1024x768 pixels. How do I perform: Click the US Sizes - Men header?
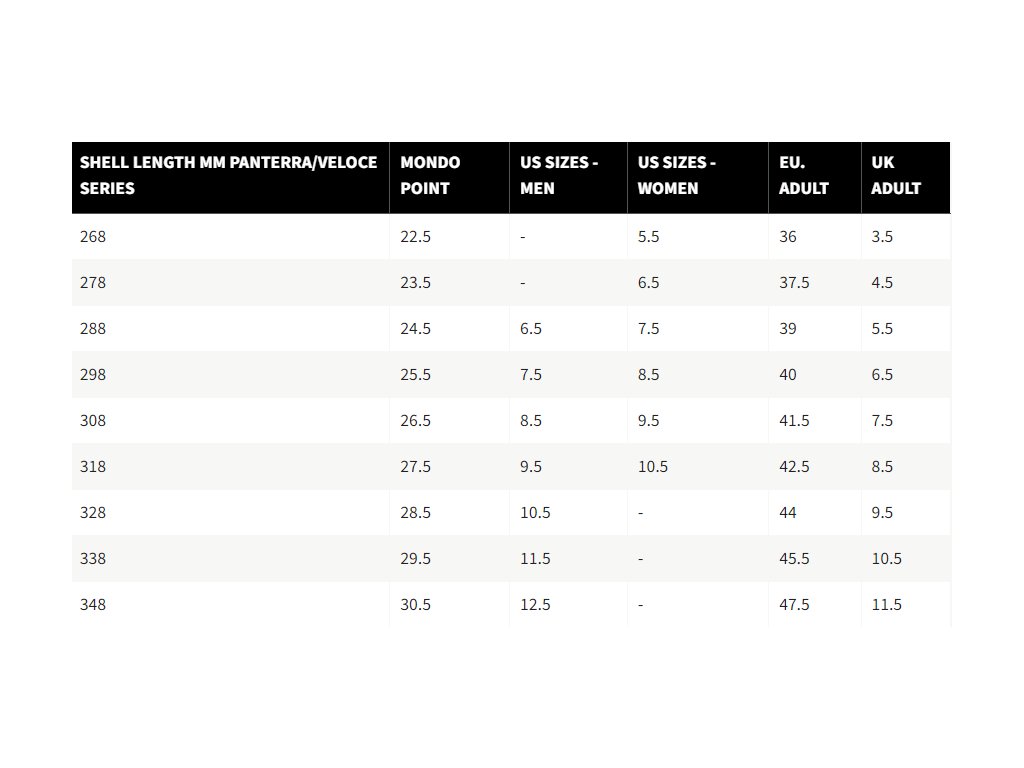558,175
